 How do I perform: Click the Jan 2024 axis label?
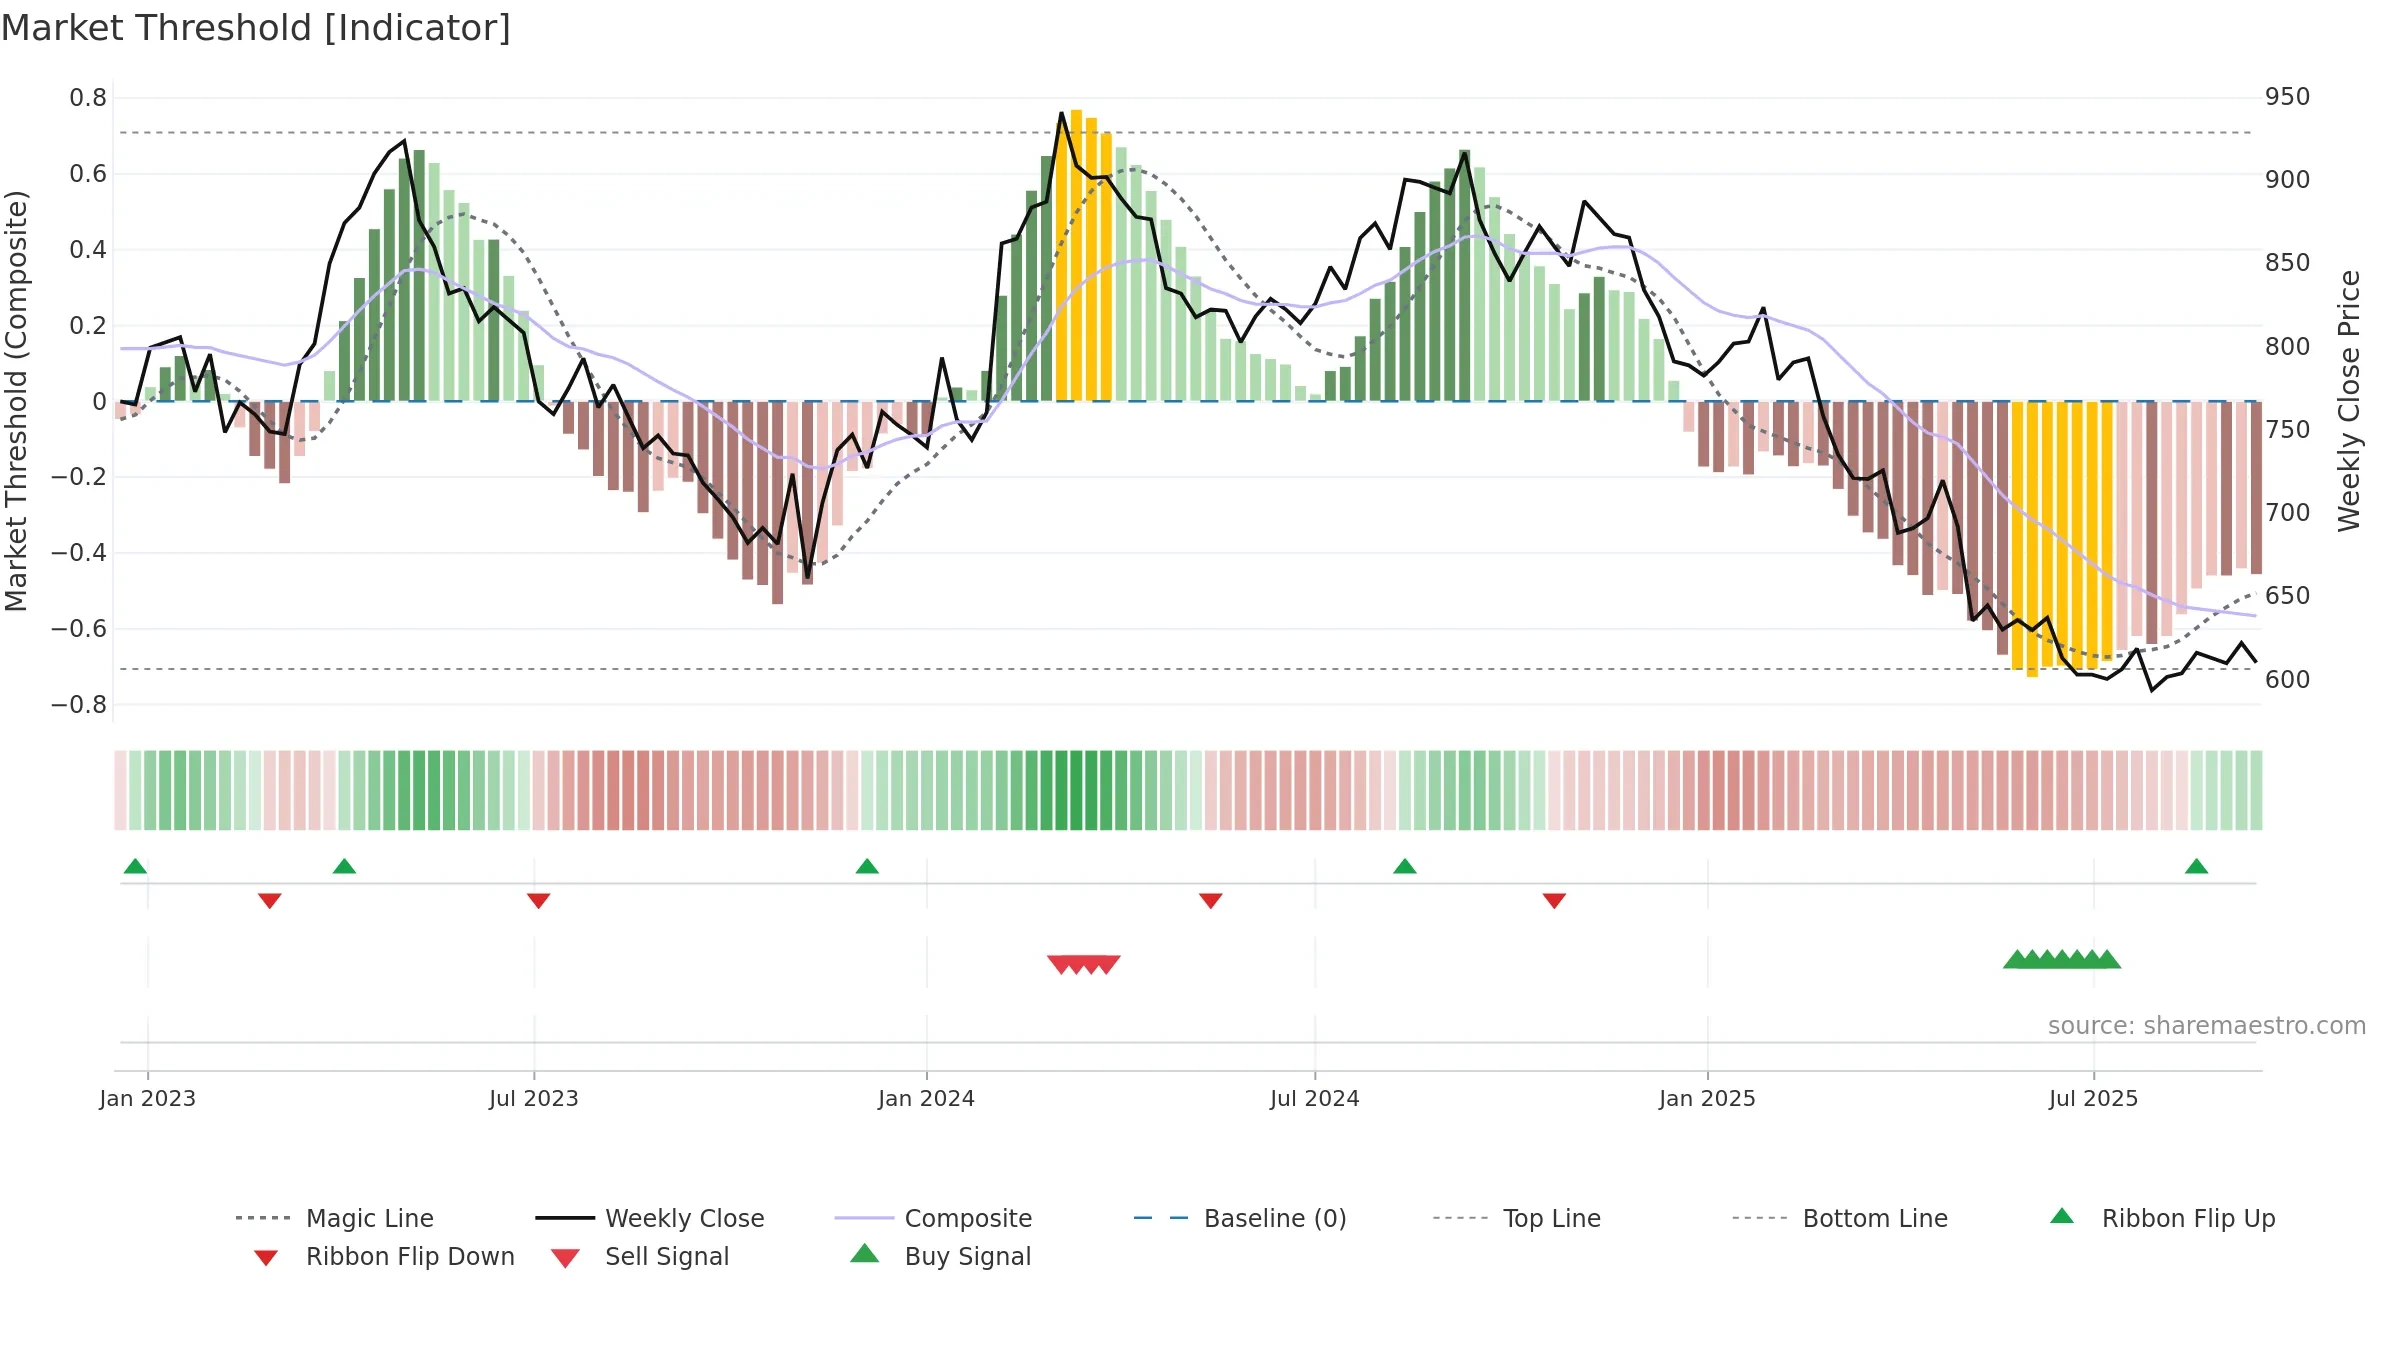point(926,1098)
